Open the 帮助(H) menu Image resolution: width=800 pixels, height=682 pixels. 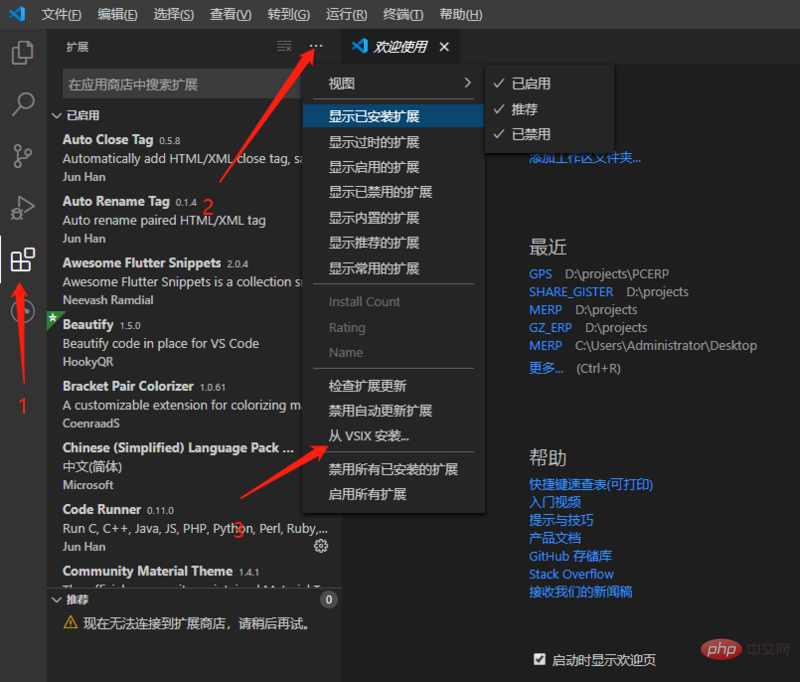point(461,14)
